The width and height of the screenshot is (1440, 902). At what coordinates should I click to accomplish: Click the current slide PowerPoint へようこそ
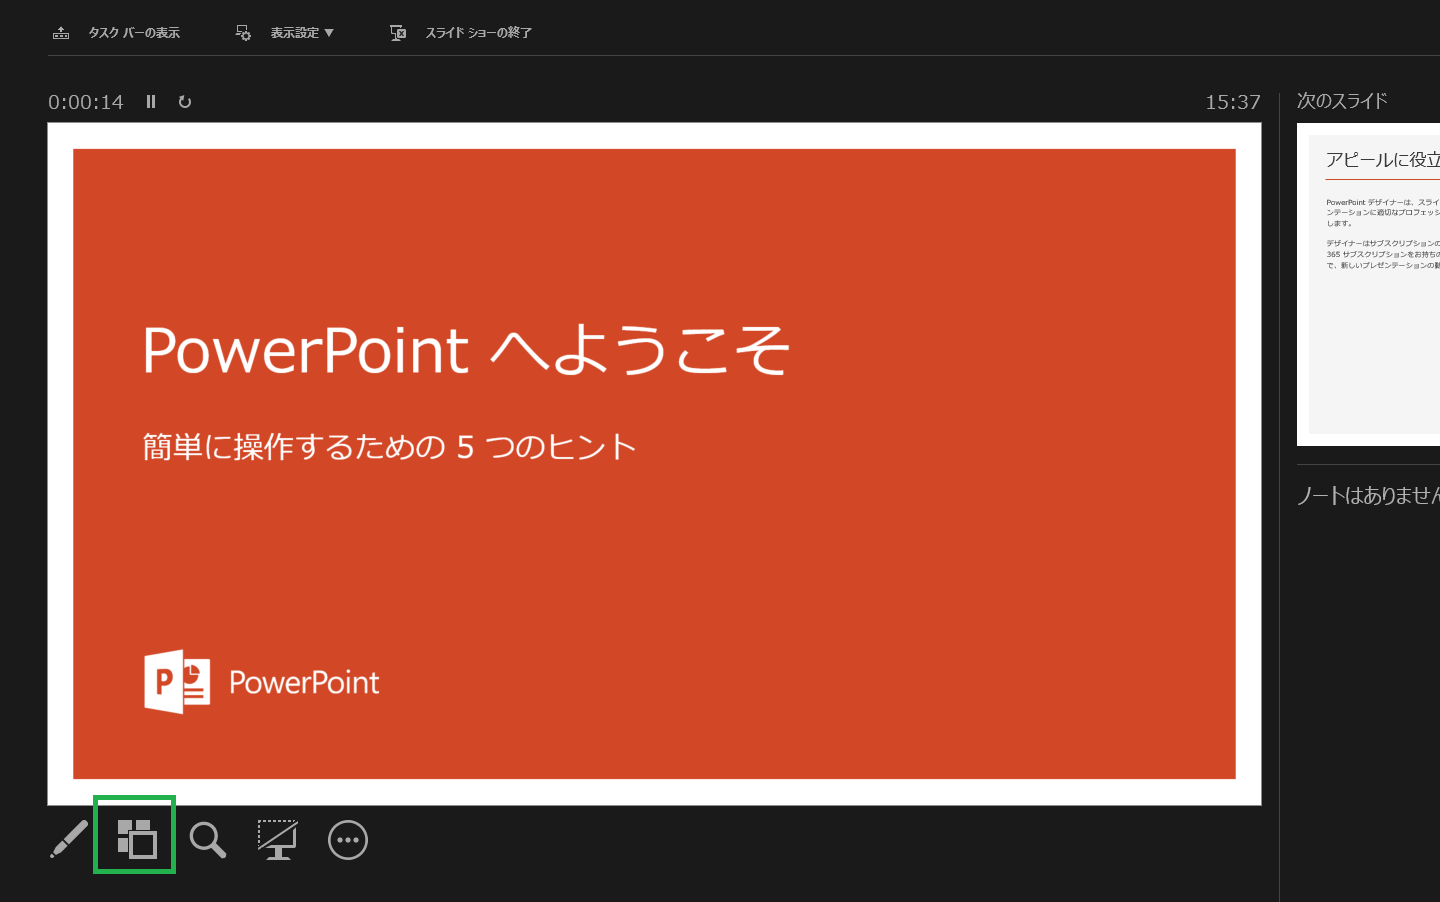click(654, 464)
